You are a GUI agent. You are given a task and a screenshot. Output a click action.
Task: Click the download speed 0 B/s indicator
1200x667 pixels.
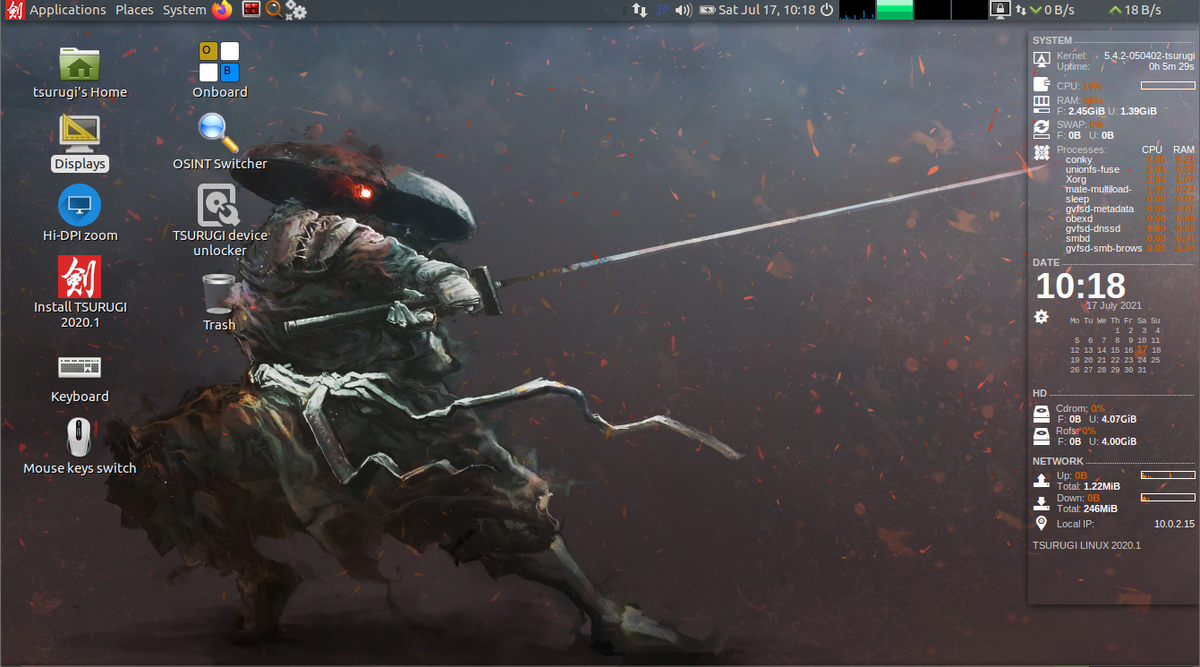[x=1055, y=10]
